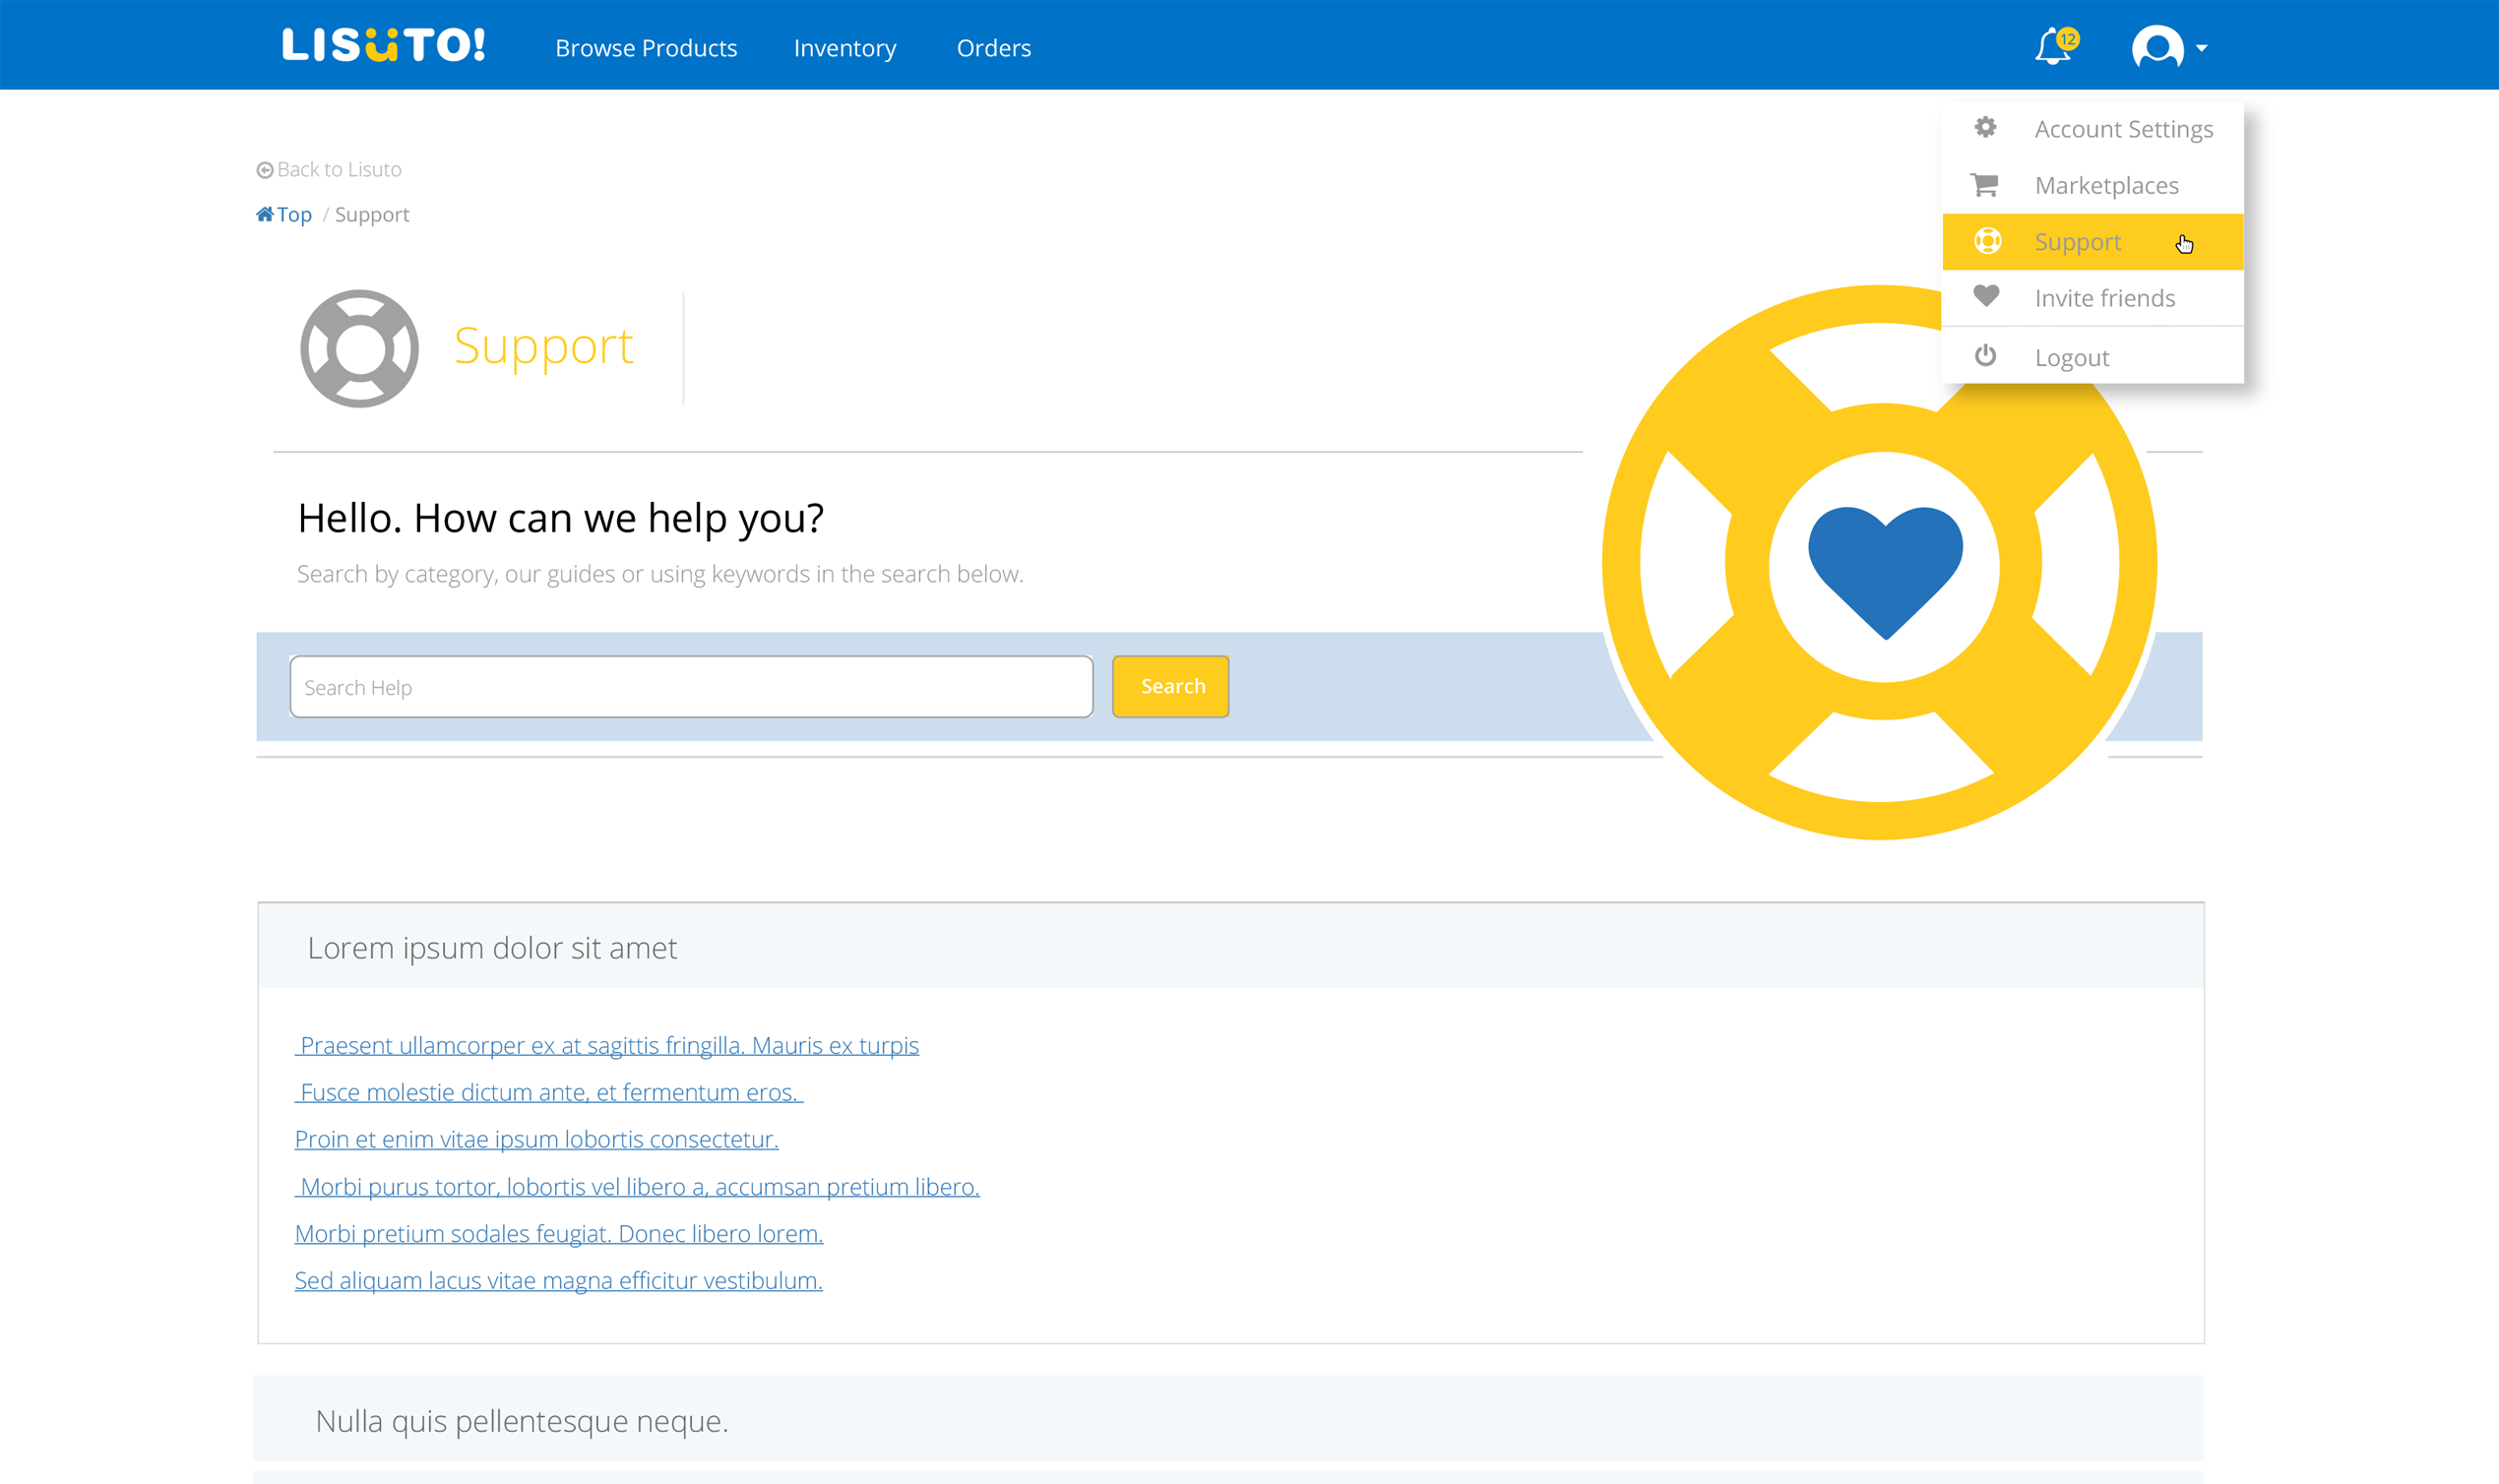2499x1484 pixels.
Task: Open Browse Products in the navigation bar
Action: point(646,48)
